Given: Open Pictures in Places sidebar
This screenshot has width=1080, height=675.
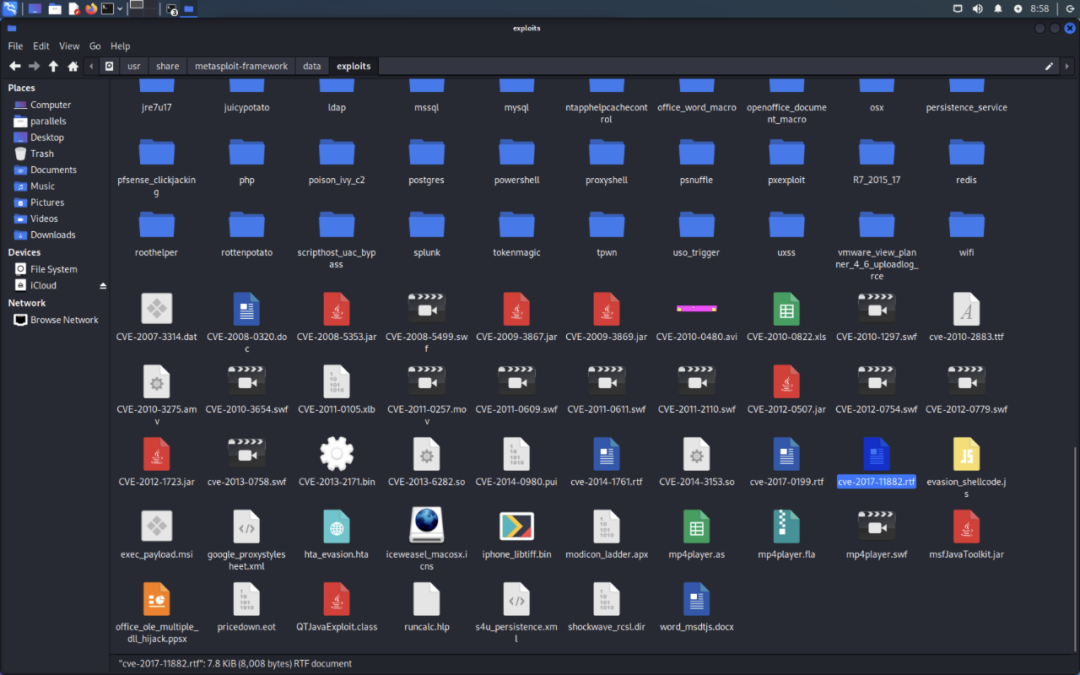Looking at the screenshot, I should (47, 202).
